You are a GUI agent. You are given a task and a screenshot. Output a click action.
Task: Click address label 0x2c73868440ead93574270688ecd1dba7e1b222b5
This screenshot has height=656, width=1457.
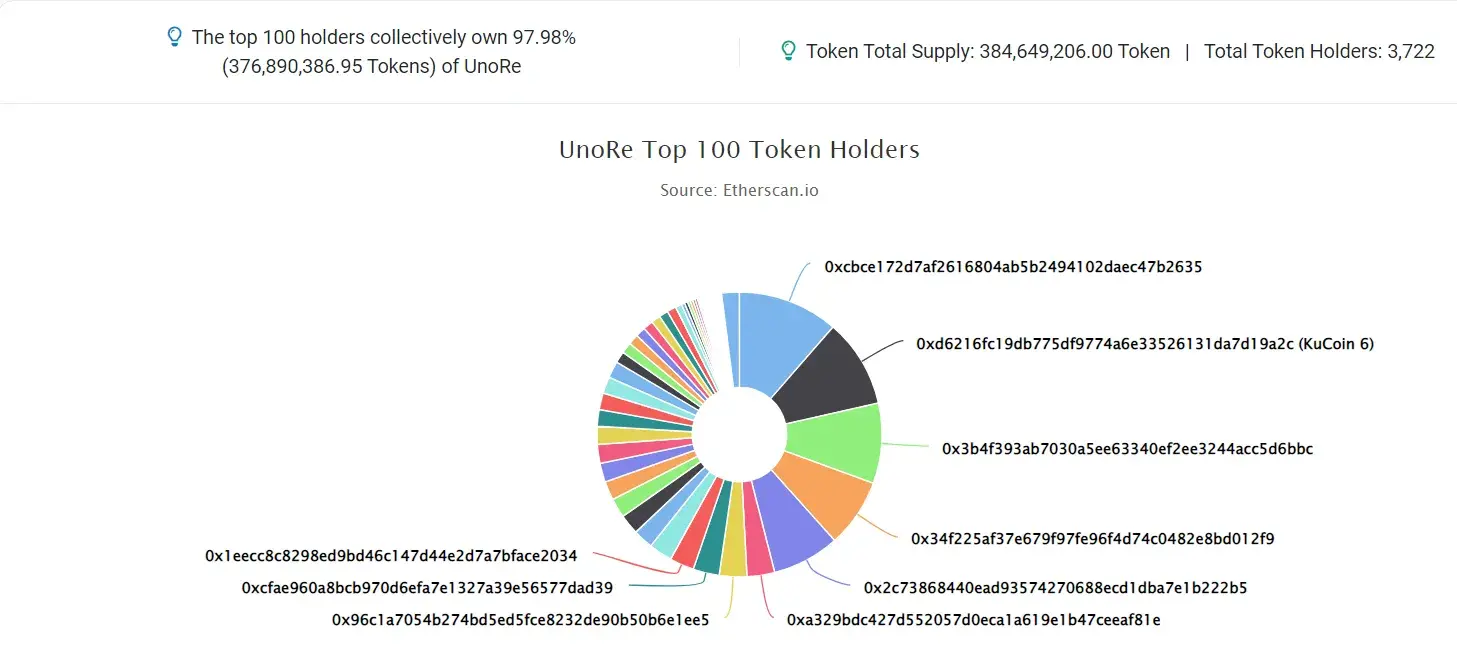tap(1055, 588)
